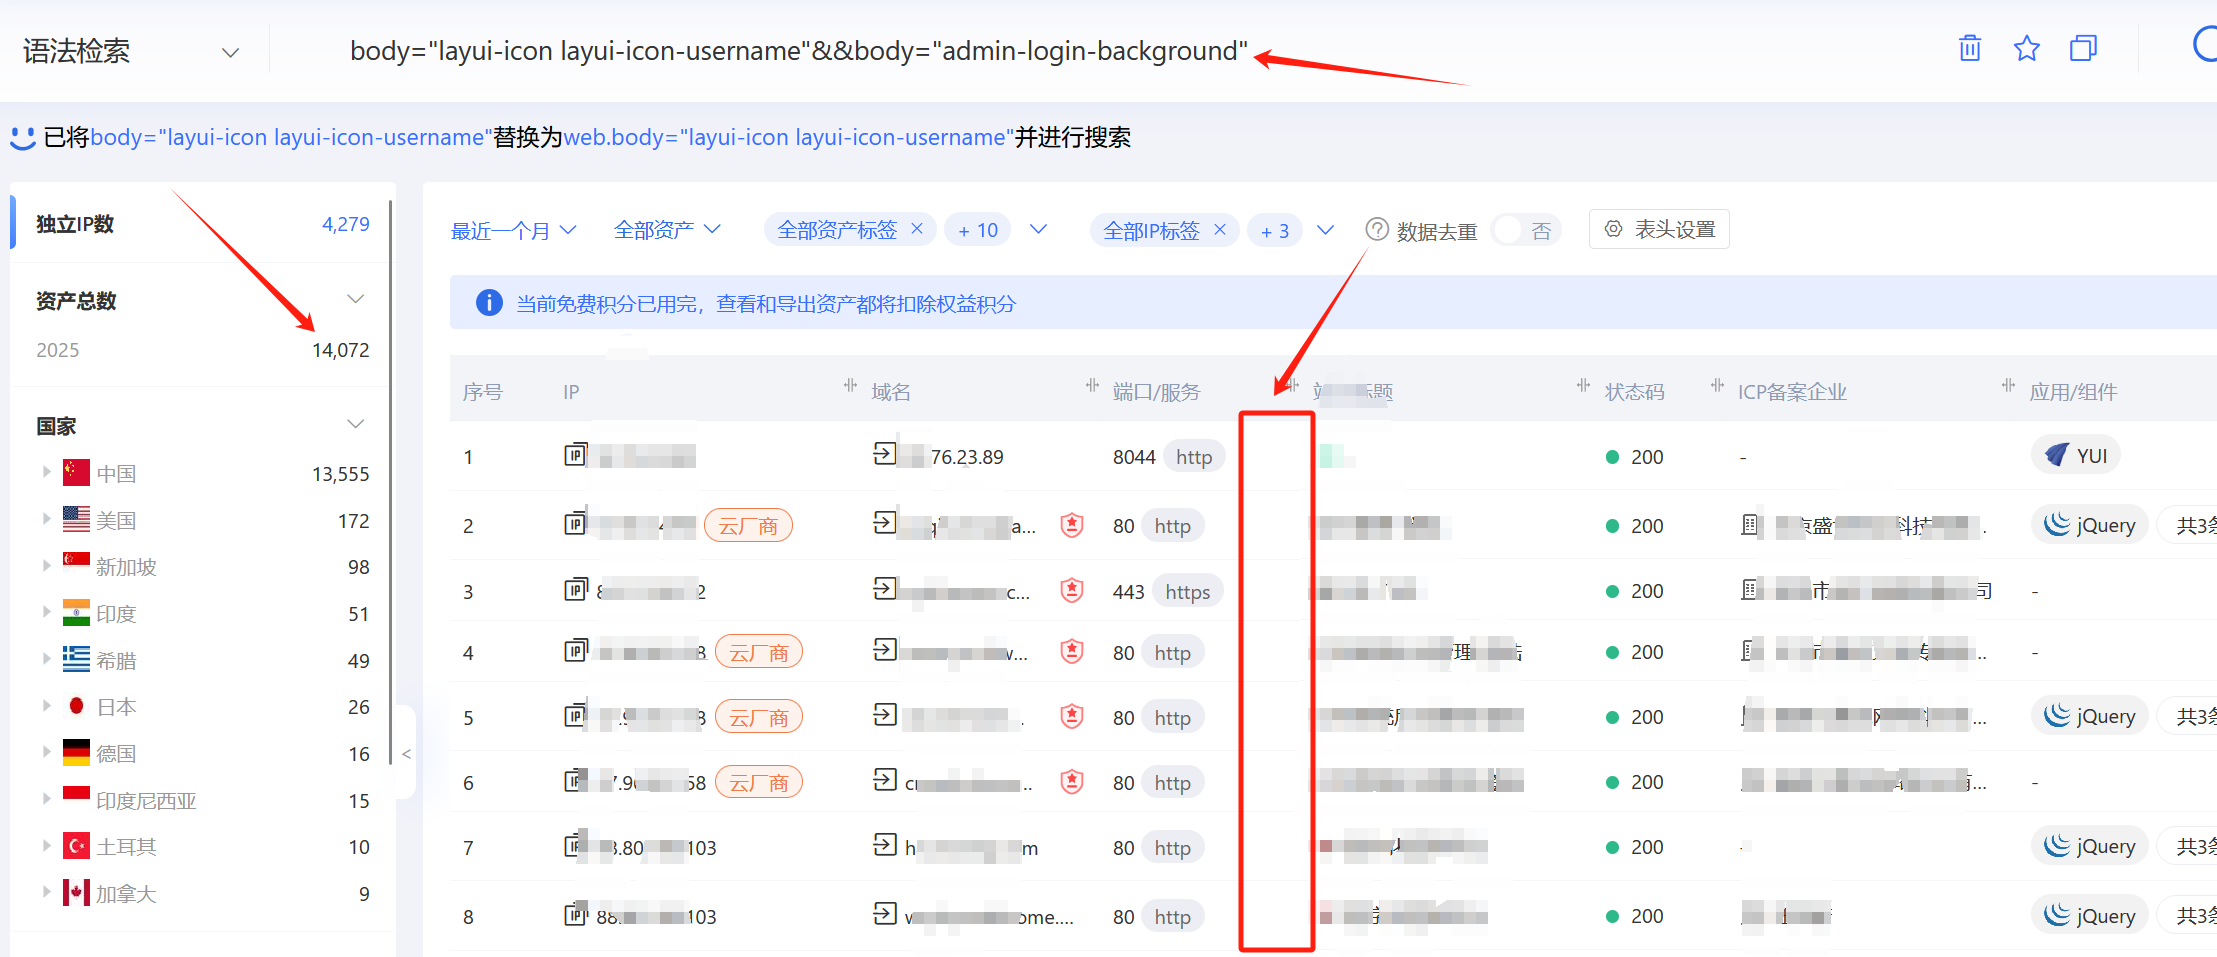2217x957 pixels.
Task: Click the copy icon beside the star
Action: pos(2083,48)
